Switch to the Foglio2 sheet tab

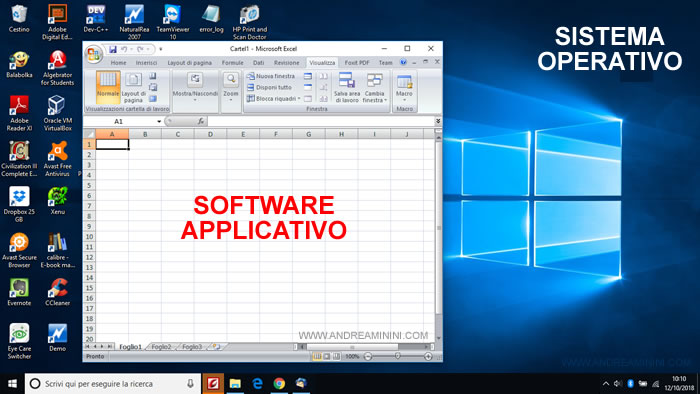coord(161,346)
